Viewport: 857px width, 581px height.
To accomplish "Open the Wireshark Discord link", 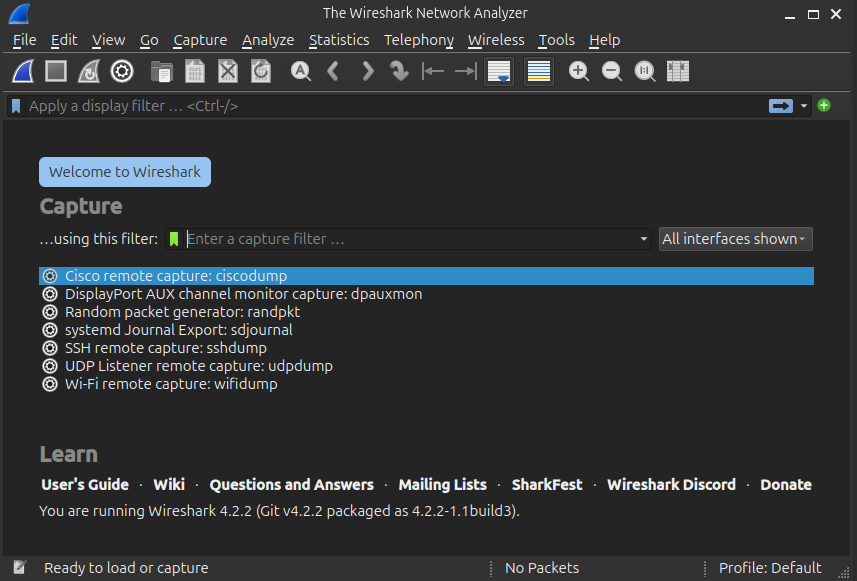I will (x=671, y=485).
